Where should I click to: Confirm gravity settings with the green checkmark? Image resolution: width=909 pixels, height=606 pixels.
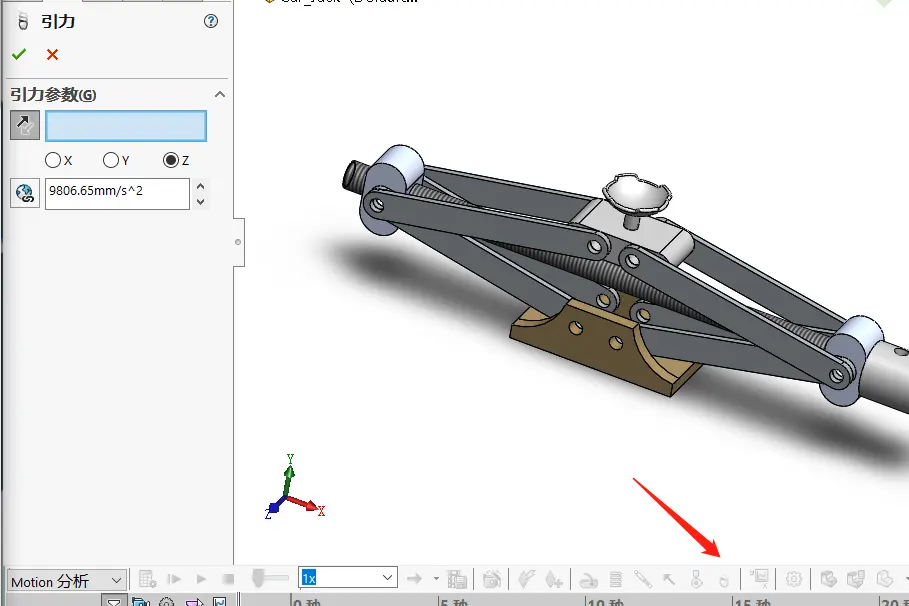19,55
